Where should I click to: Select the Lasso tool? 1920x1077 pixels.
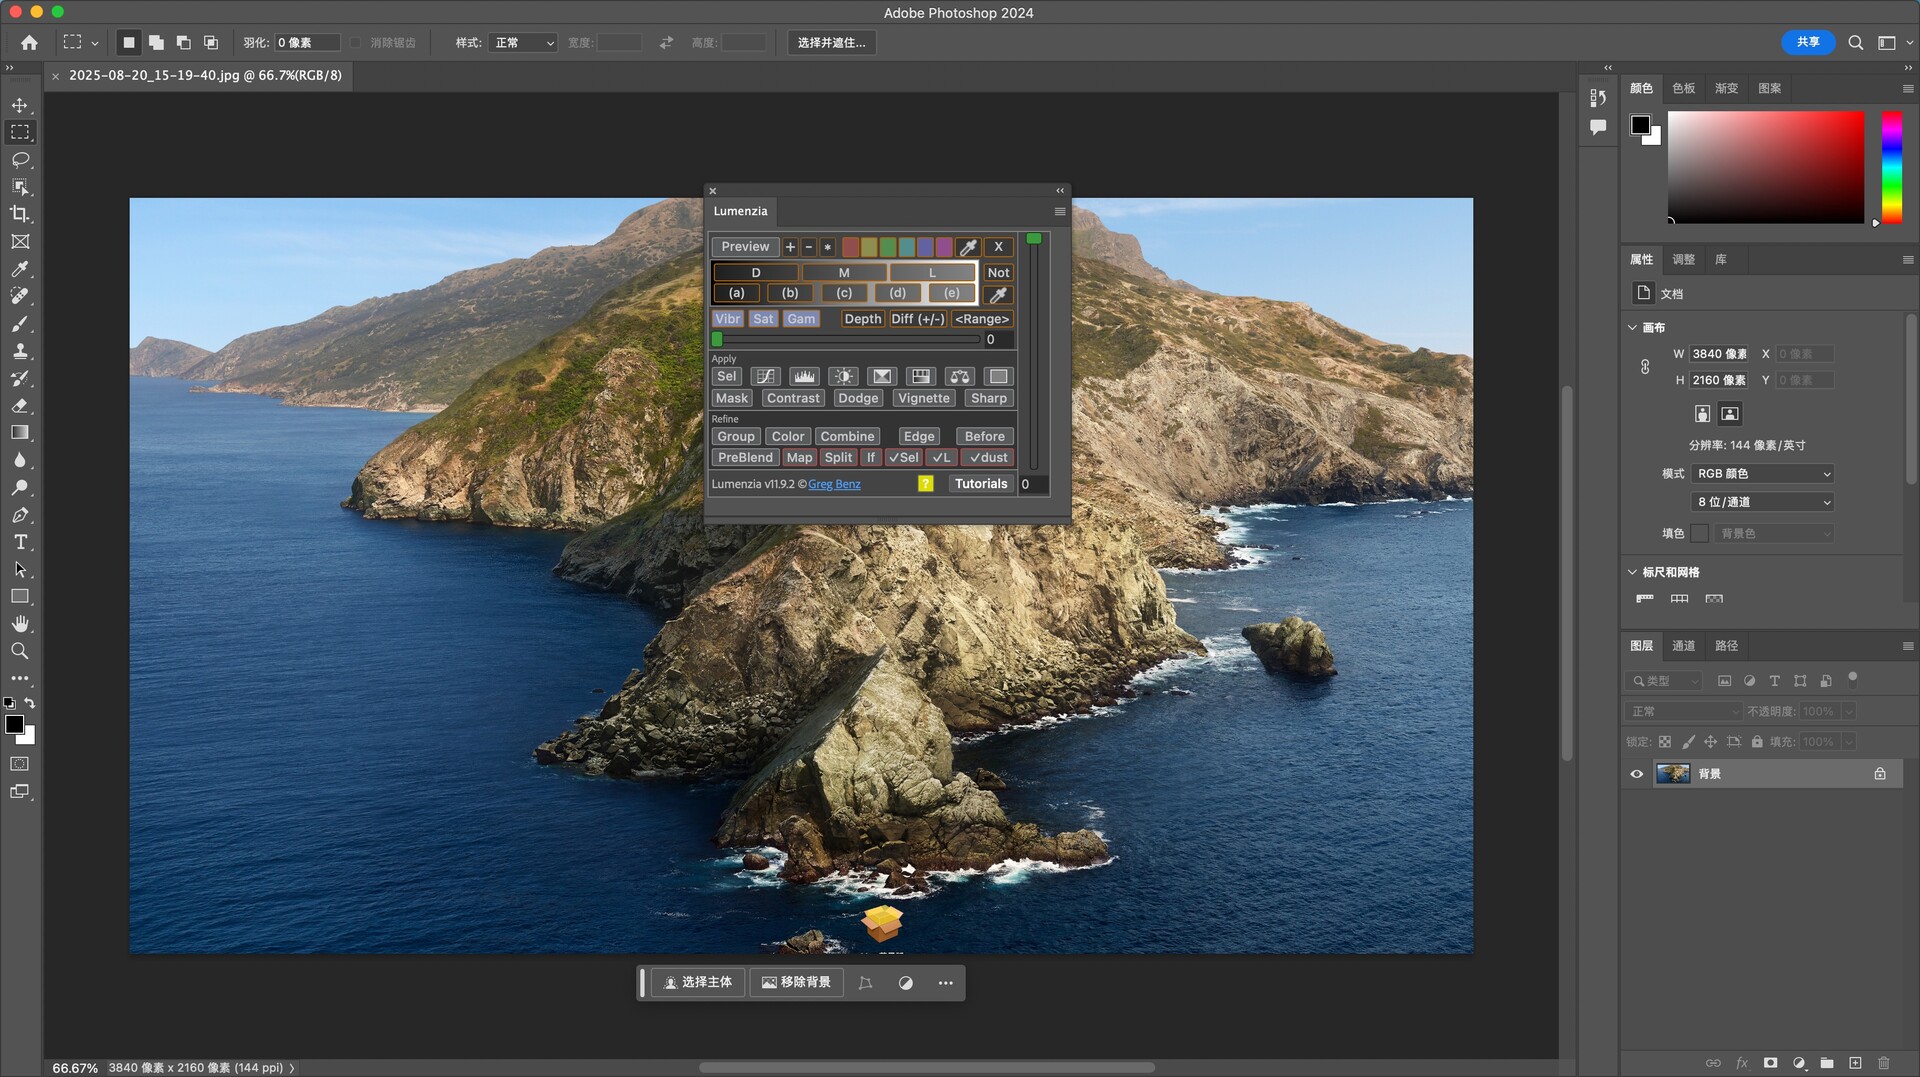20,160
